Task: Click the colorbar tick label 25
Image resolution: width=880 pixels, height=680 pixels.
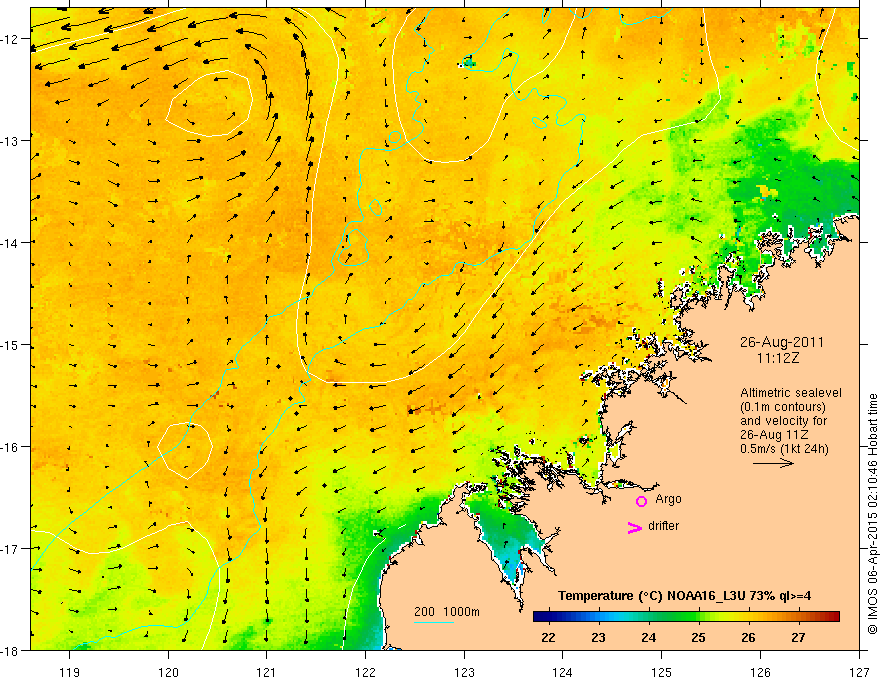Action: [x=698, y=637]
